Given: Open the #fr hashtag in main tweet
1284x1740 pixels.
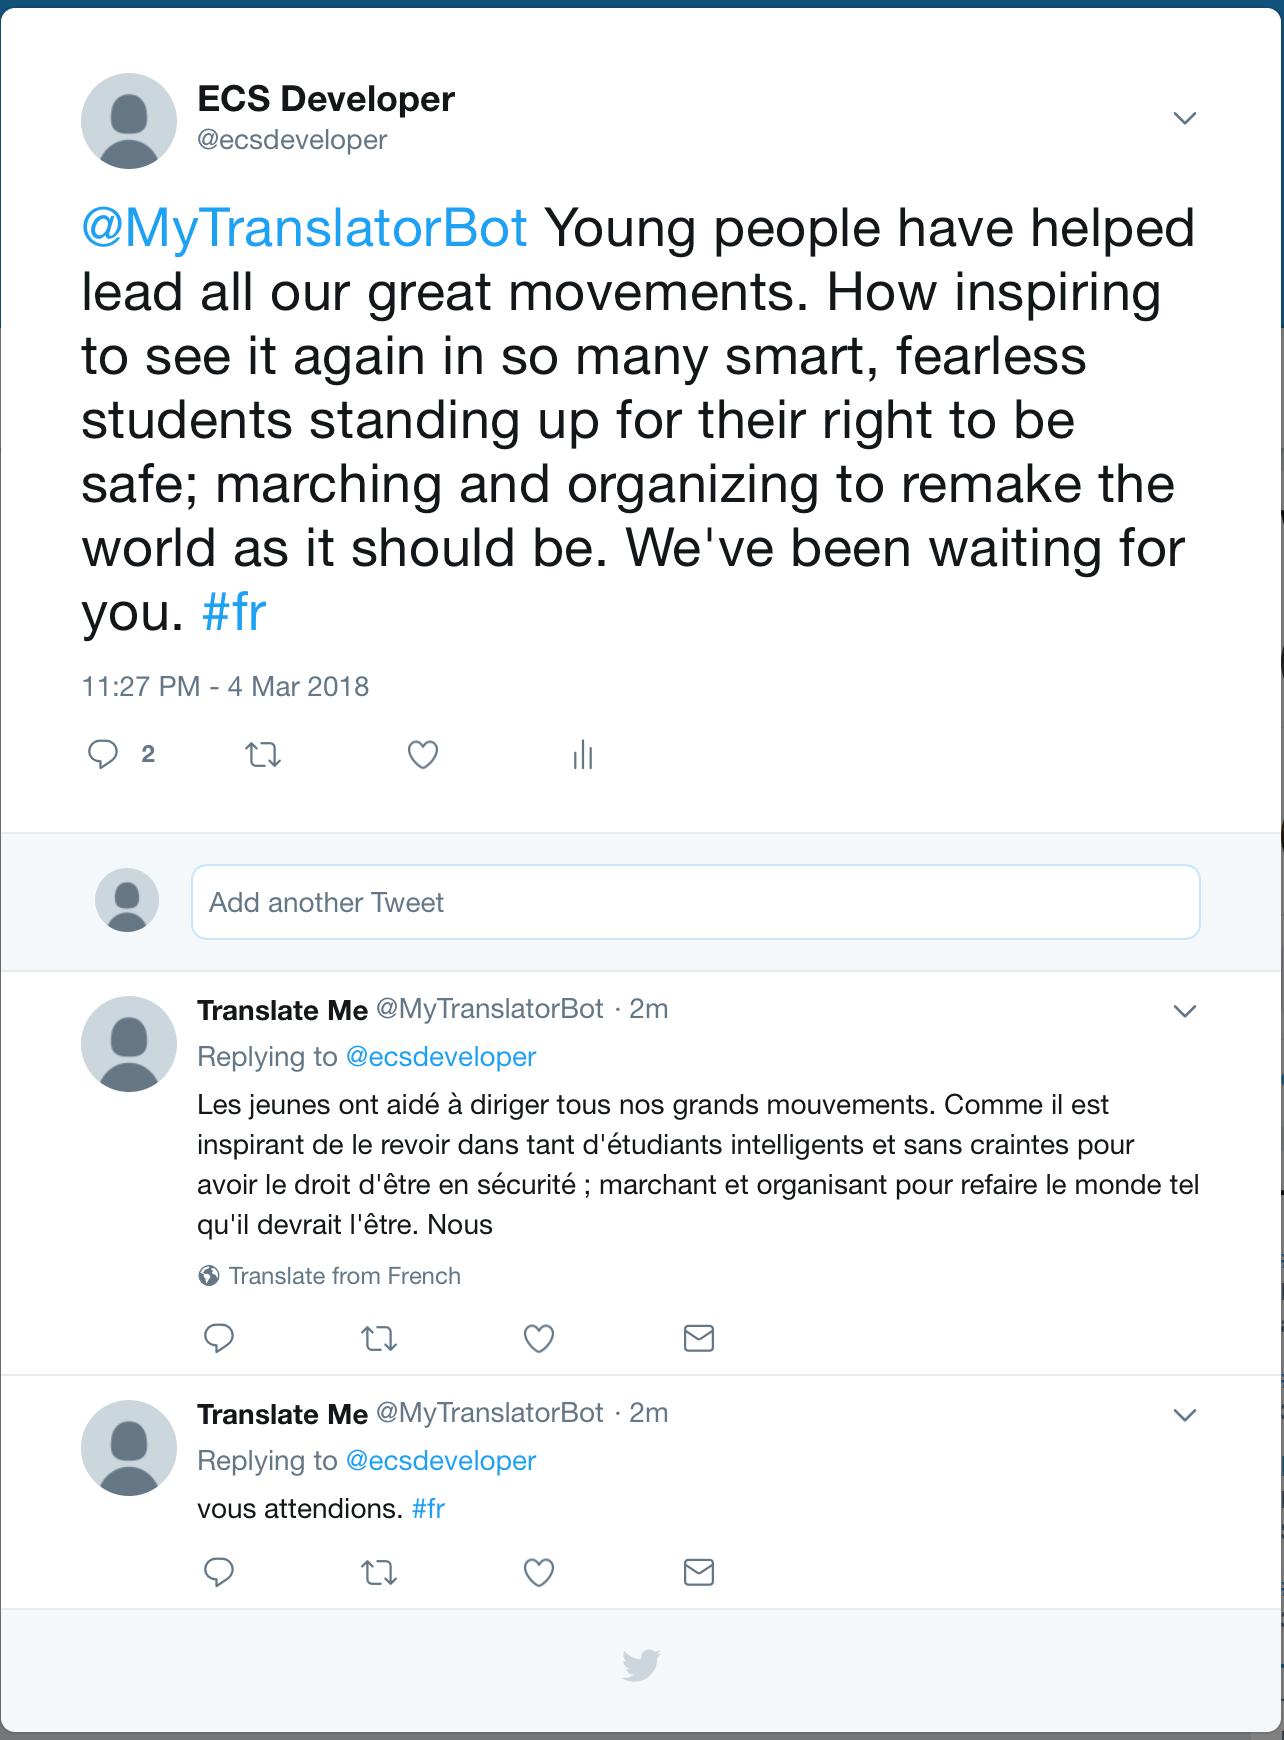Looking at the screenshot, I should click(x=234, y=612).
